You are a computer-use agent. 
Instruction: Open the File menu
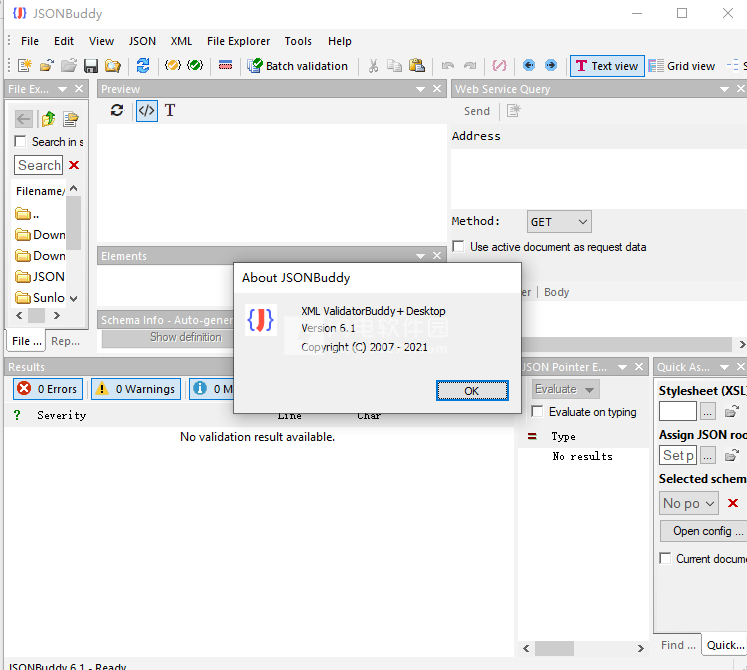coord(30,41)
